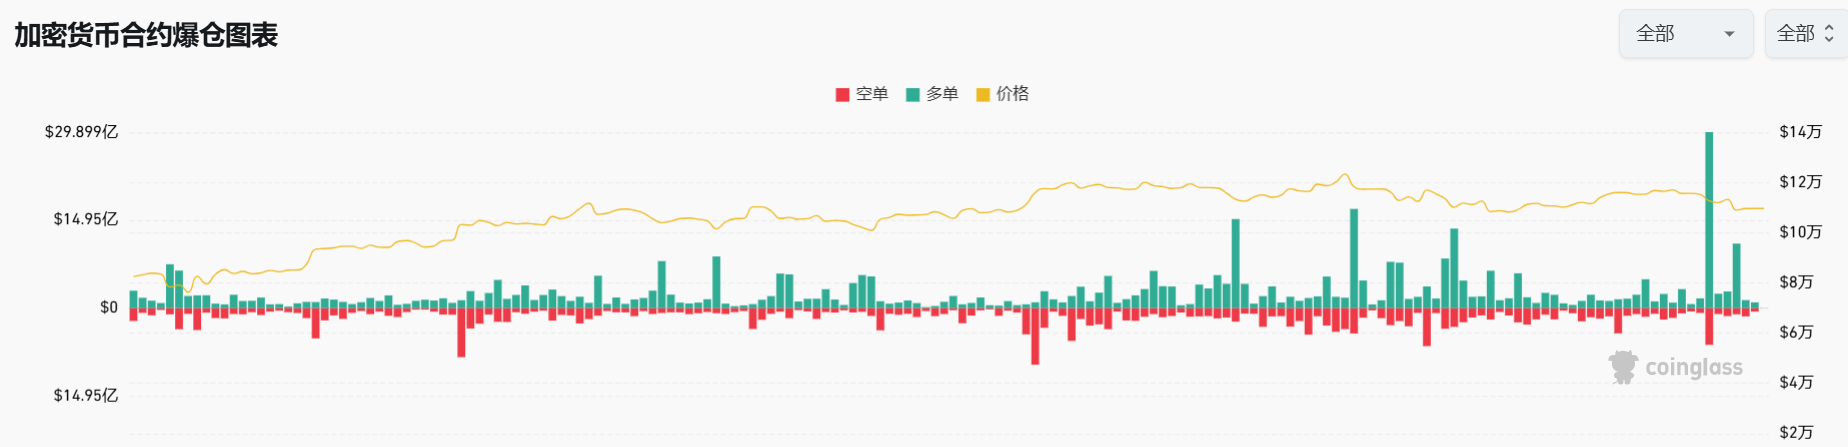Click the $10万 right axis label
The height and width of the screenshot is (447, 1848).
coord(1800,232)
